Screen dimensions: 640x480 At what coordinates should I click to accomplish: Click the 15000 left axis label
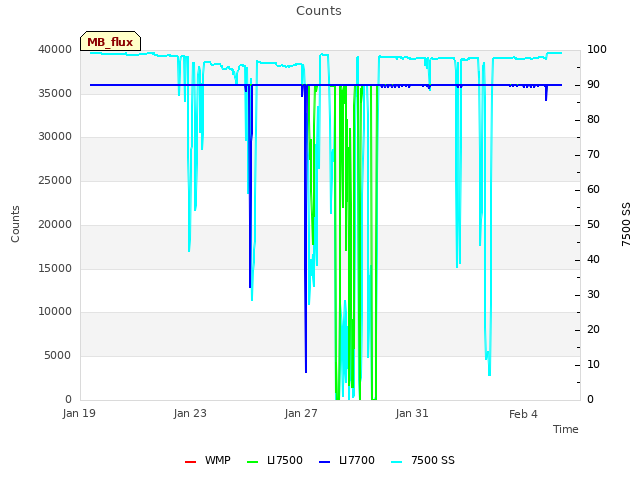55,268
